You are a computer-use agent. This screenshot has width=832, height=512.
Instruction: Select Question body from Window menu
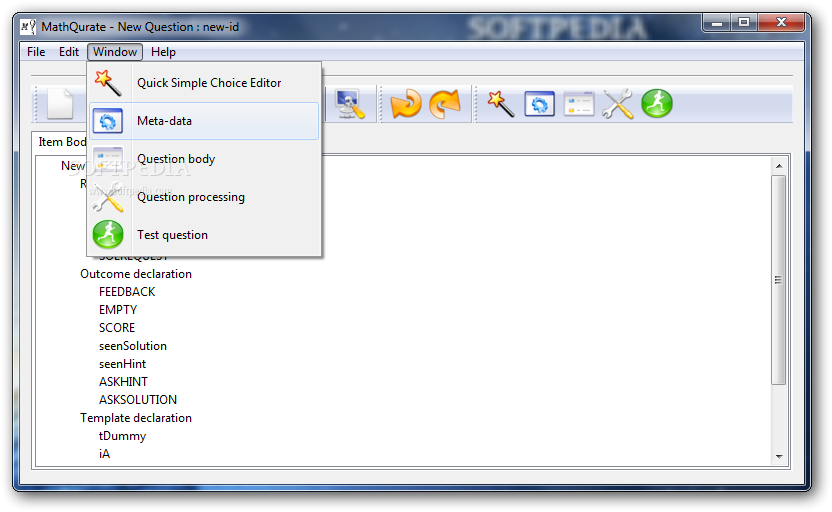(204, 159)
